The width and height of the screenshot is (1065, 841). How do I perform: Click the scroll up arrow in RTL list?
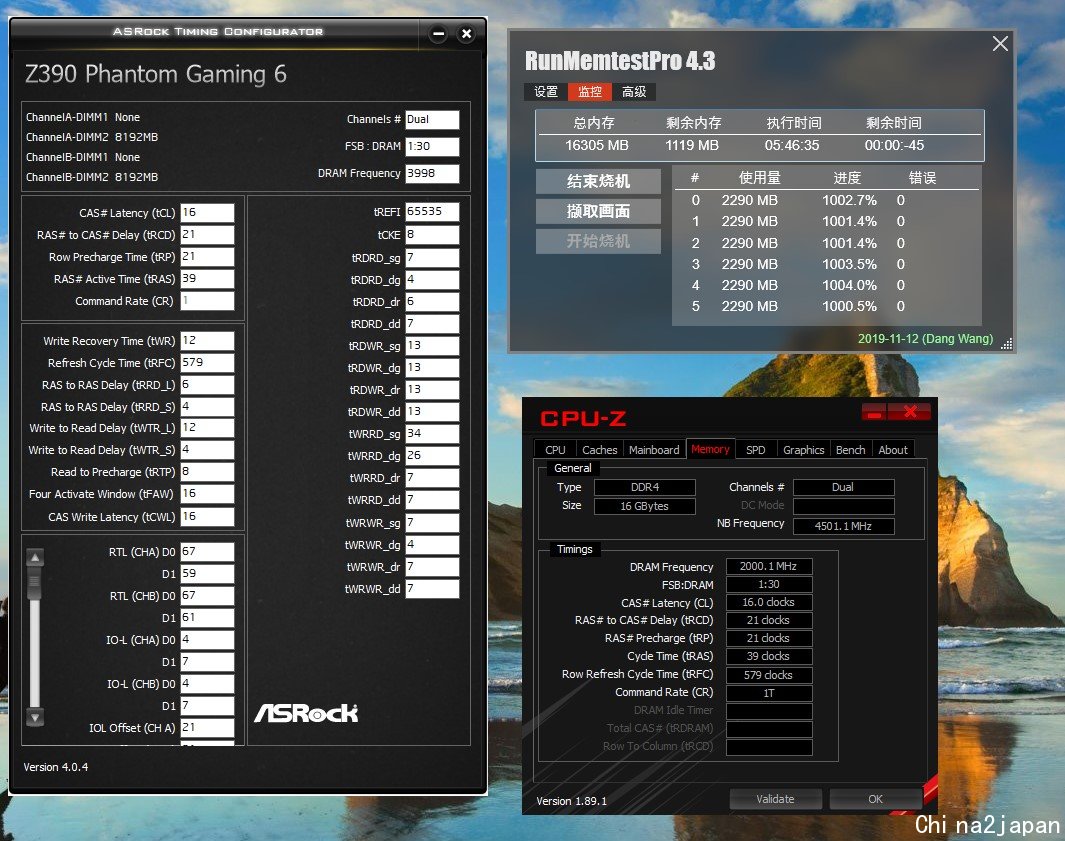(35, 558)
